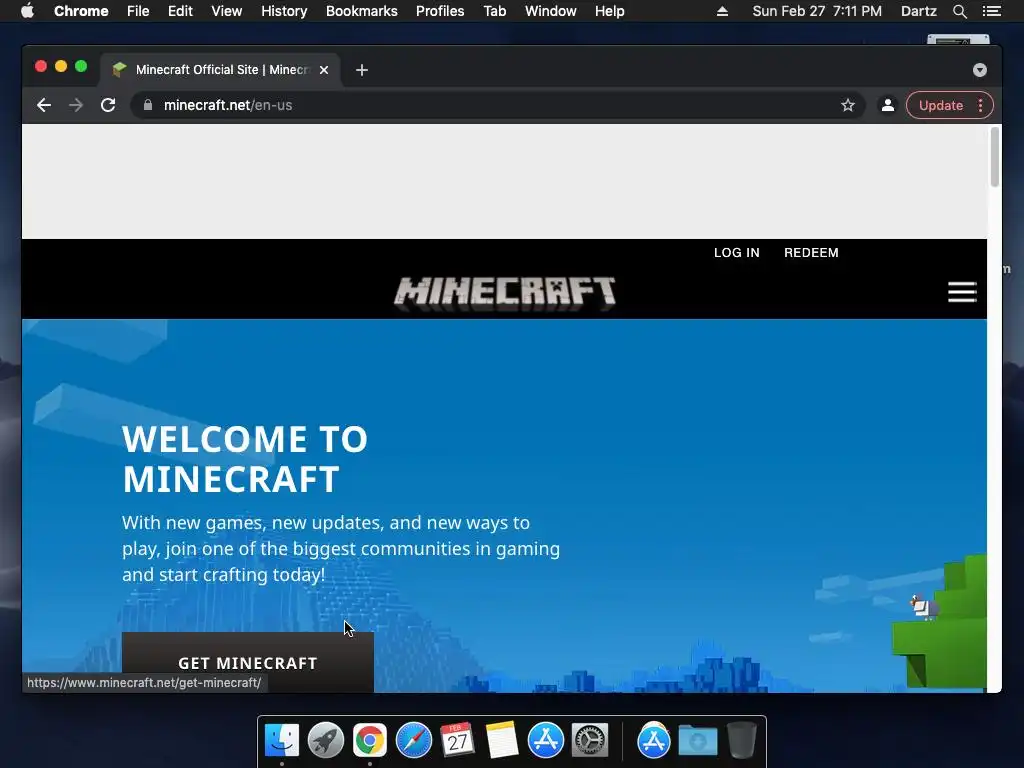View site info via the lock icon

click(x=148, y=105)
